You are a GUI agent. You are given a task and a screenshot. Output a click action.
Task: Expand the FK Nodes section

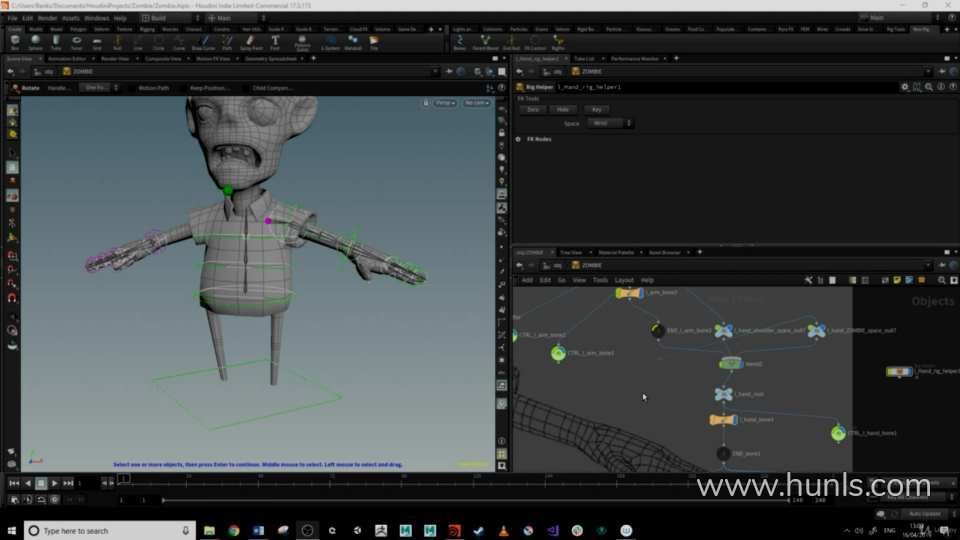coord(518,139)
